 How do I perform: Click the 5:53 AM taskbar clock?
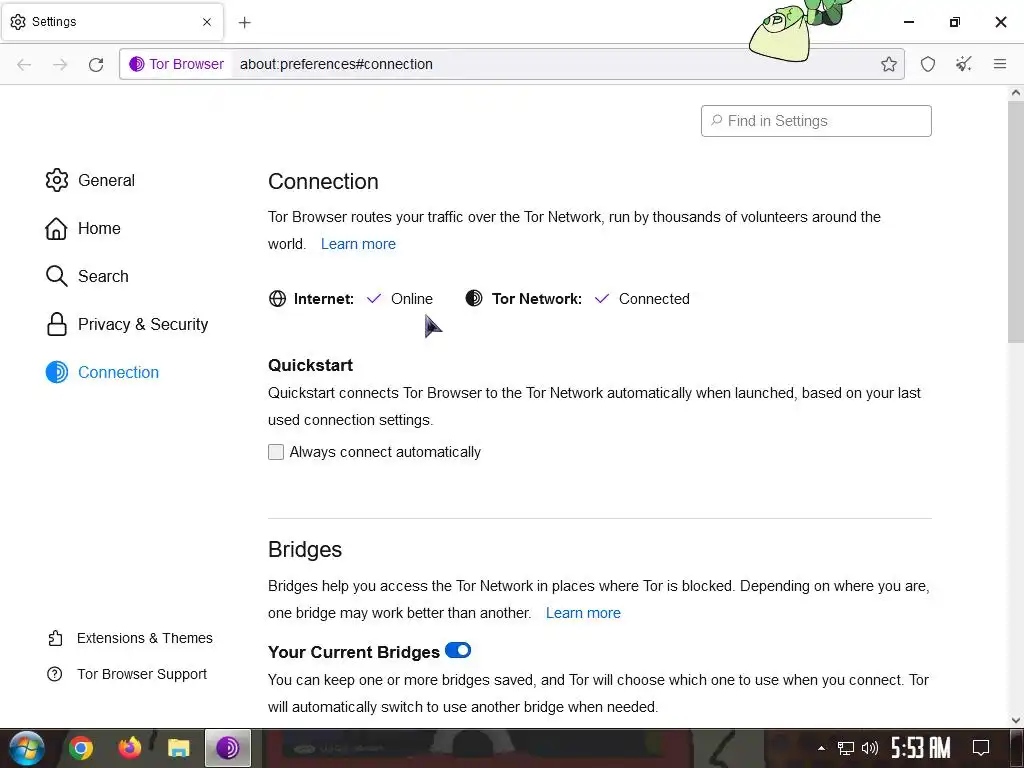[921, 748]
